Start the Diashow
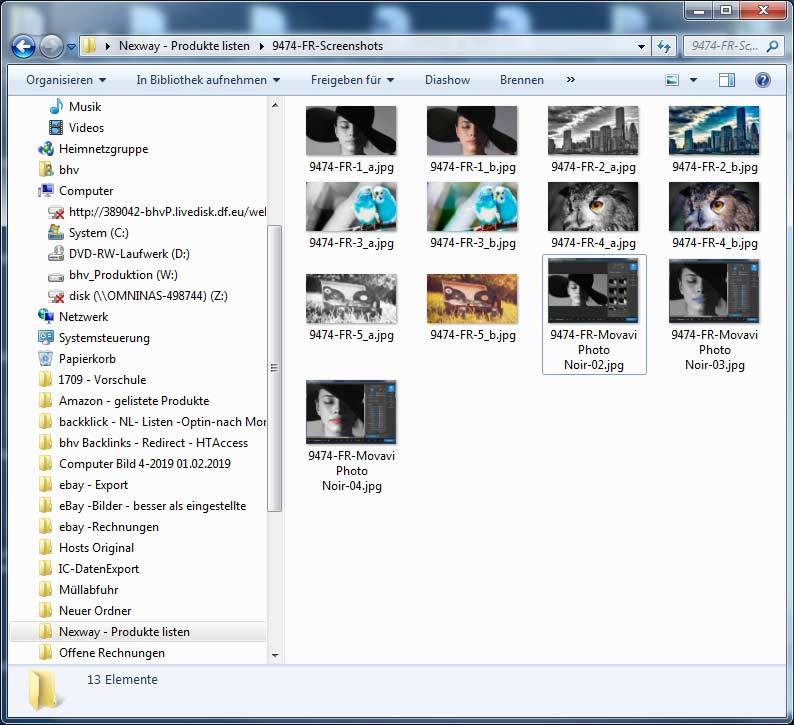This screenshot has width=794, height=725. [x=447, y=80]
